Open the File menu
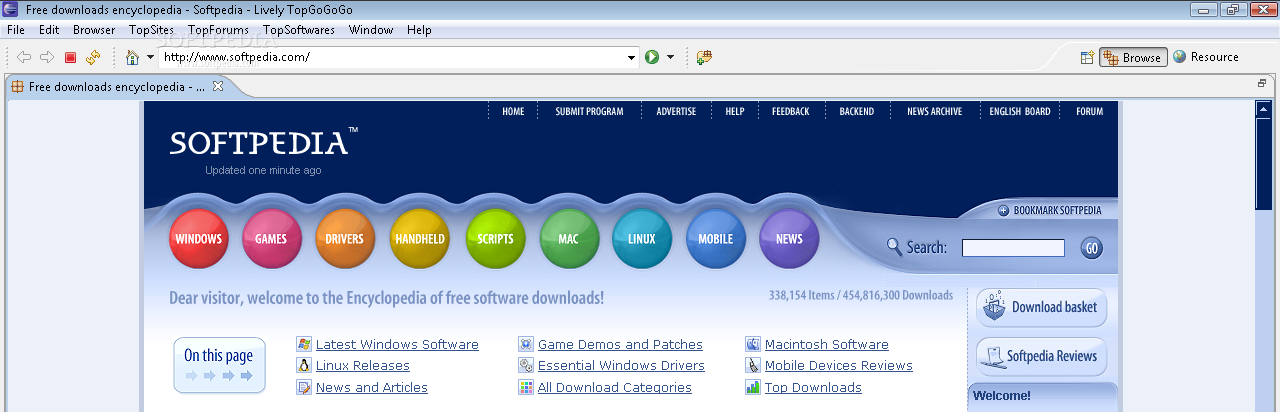The width and height of the screenshot is (1280, 412). (x=16, y=30)
